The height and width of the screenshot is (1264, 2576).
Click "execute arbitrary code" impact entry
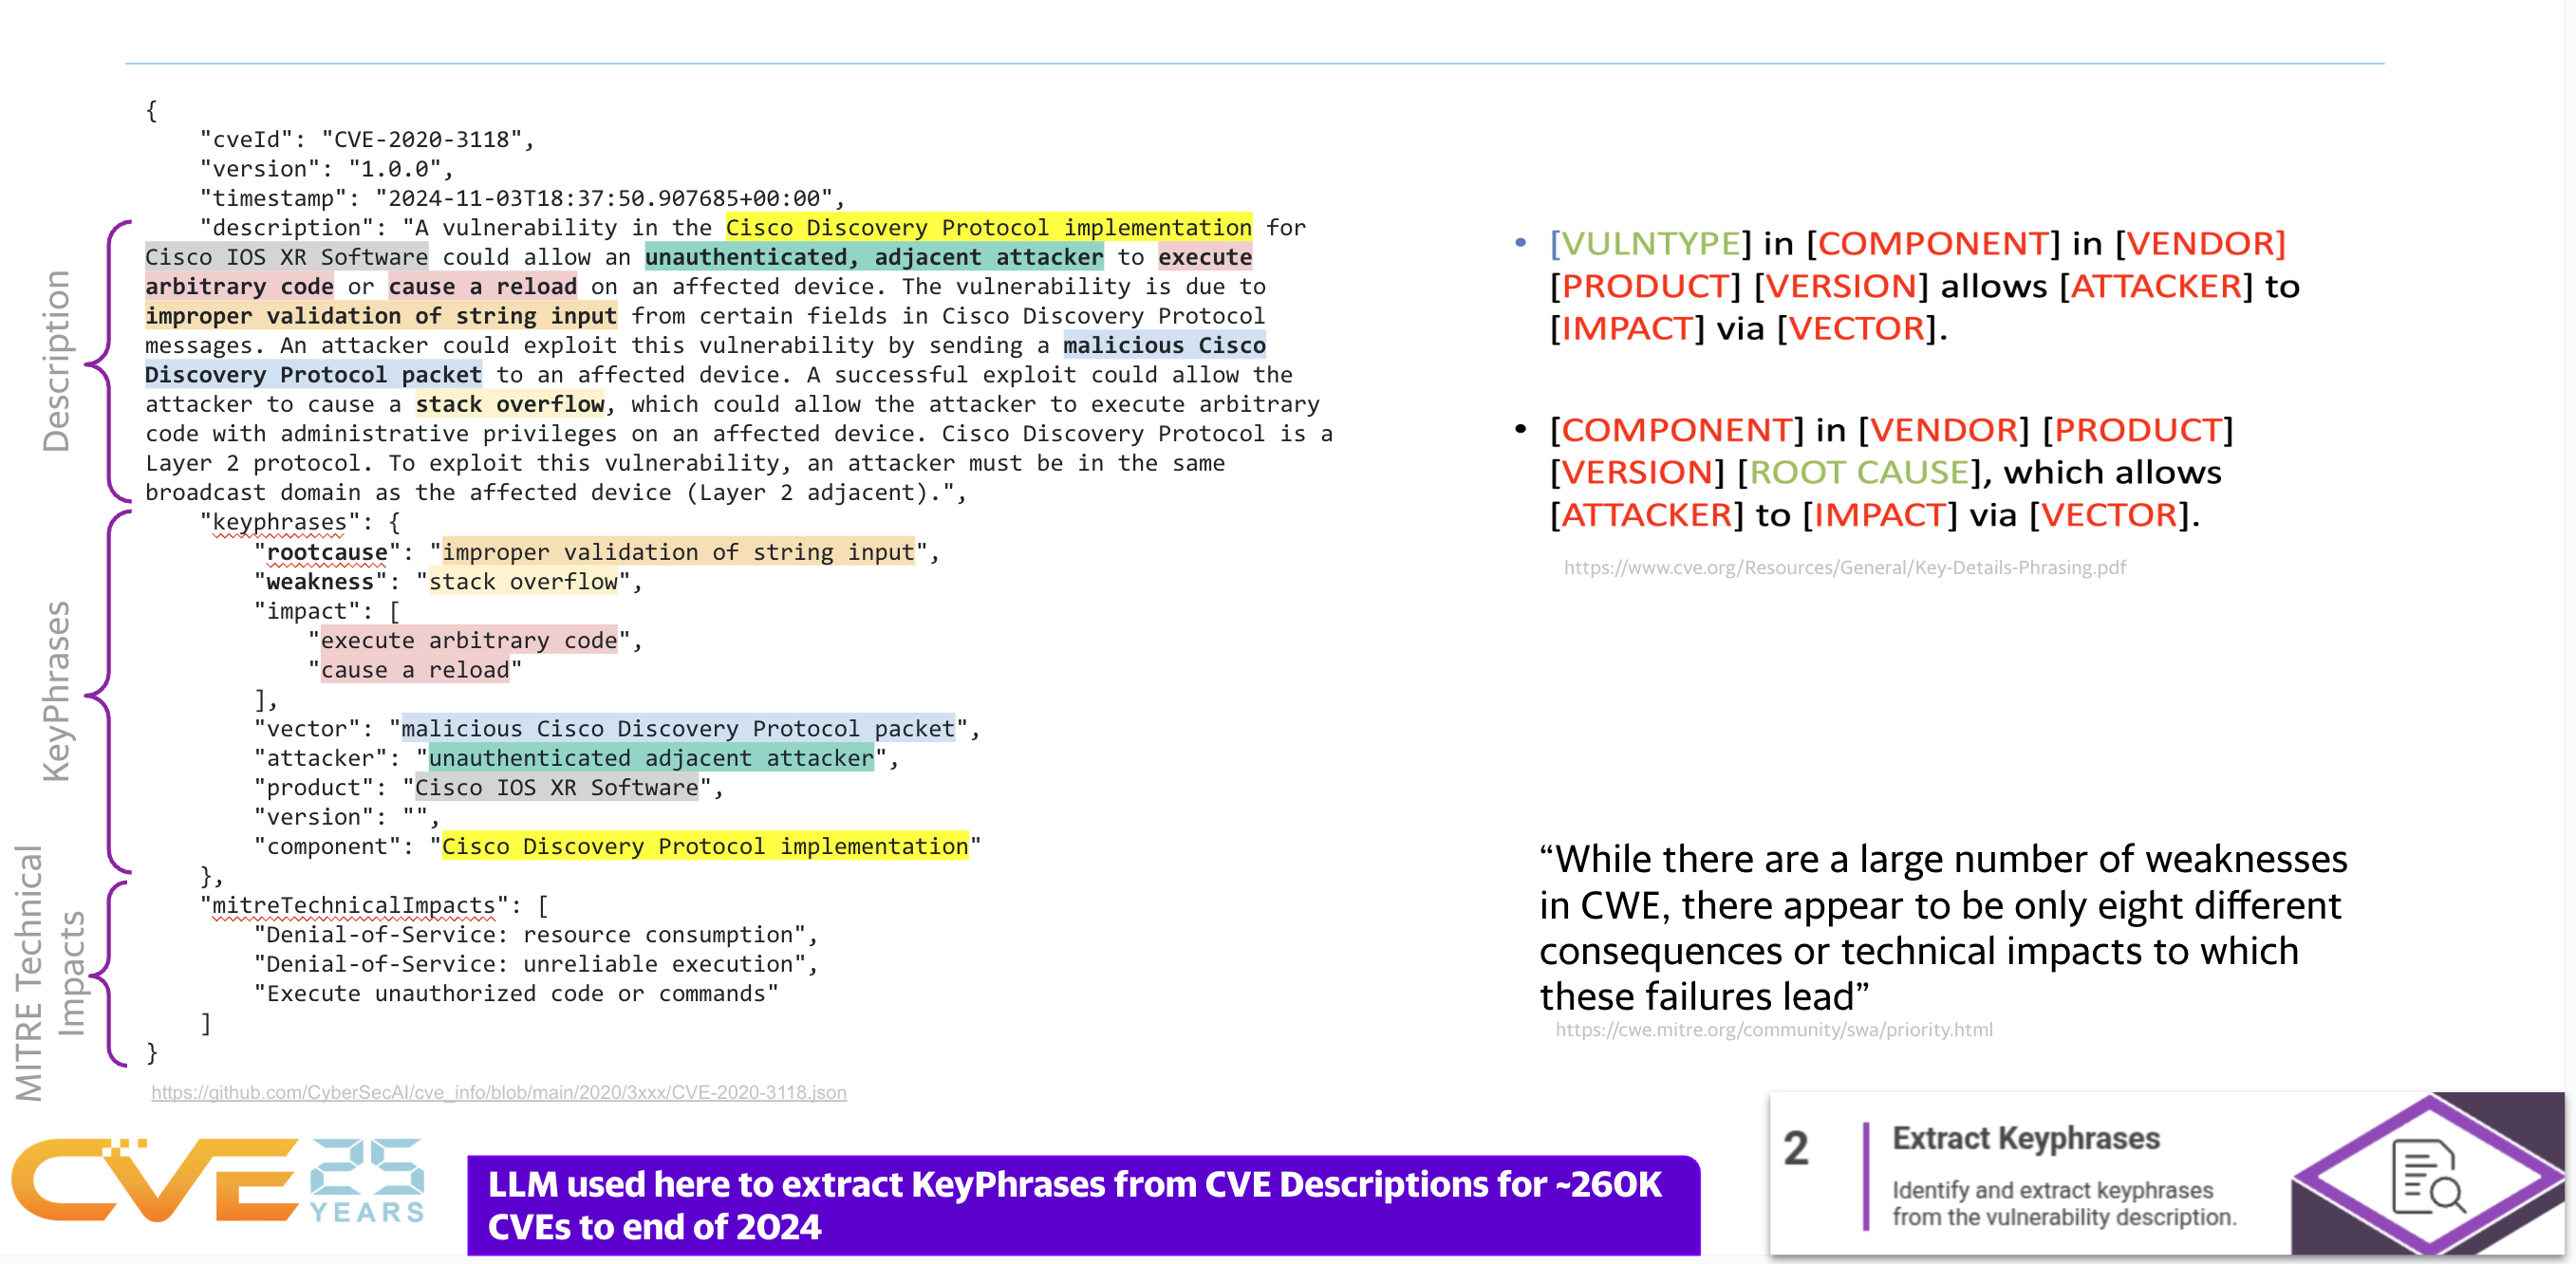point(469,640)
